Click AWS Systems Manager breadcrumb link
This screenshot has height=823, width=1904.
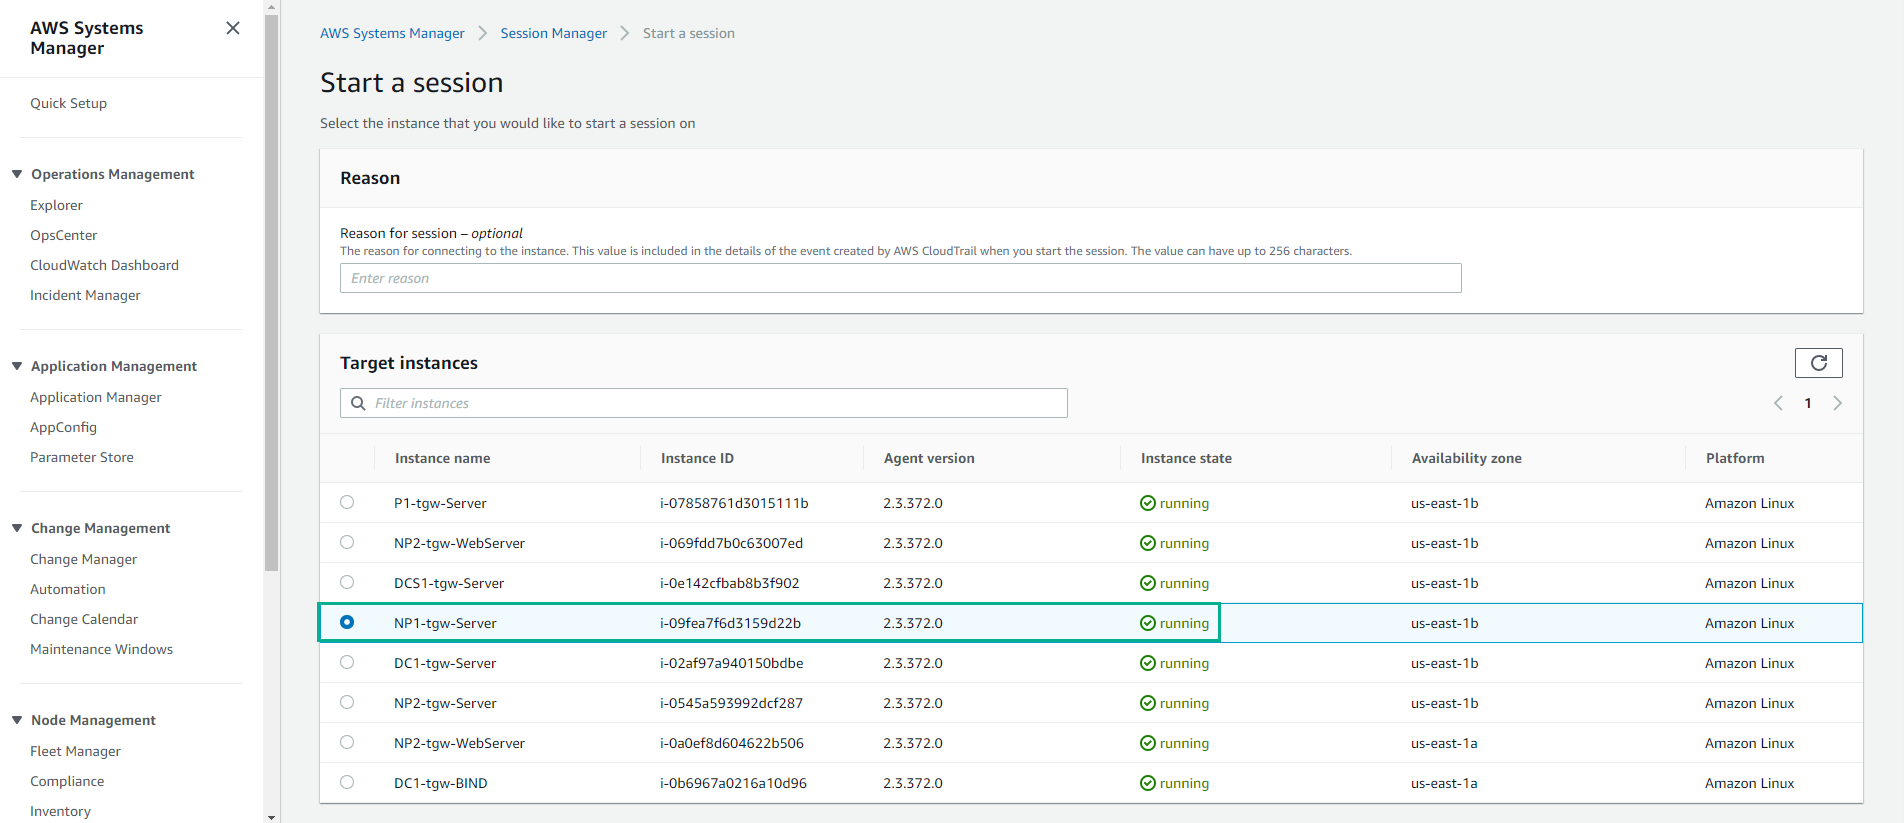click(x=392, y=33)
